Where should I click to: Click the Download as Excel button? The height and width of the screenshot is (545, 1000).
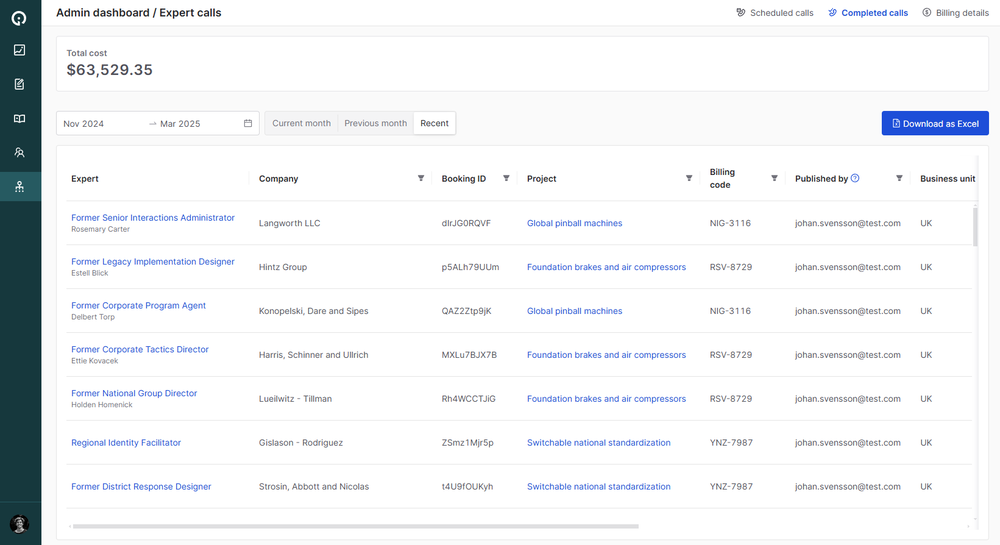[935, 124]
